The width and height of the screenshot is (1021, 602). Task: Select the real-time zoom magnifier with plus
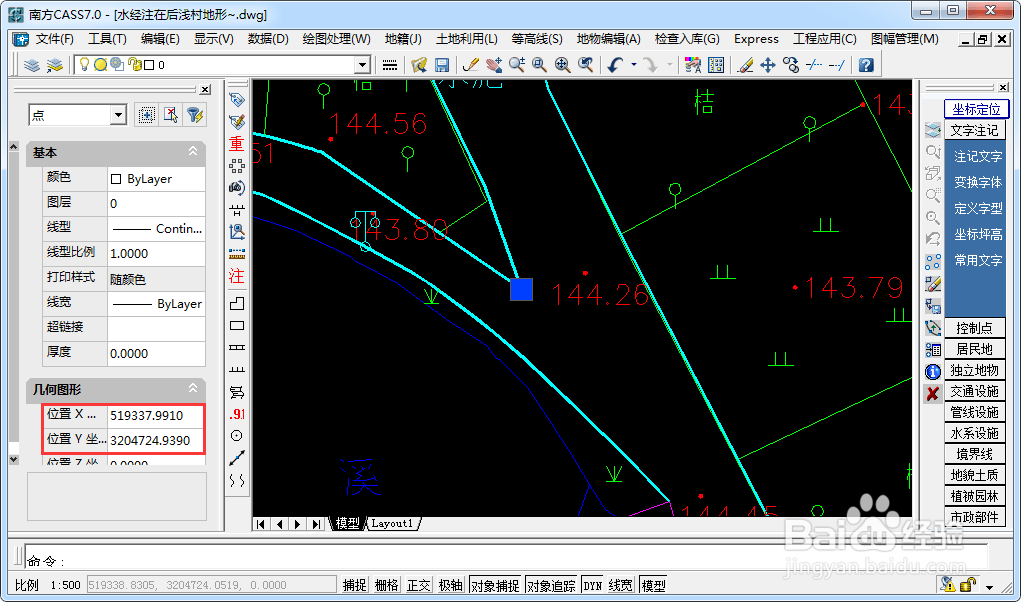point(517,65)
